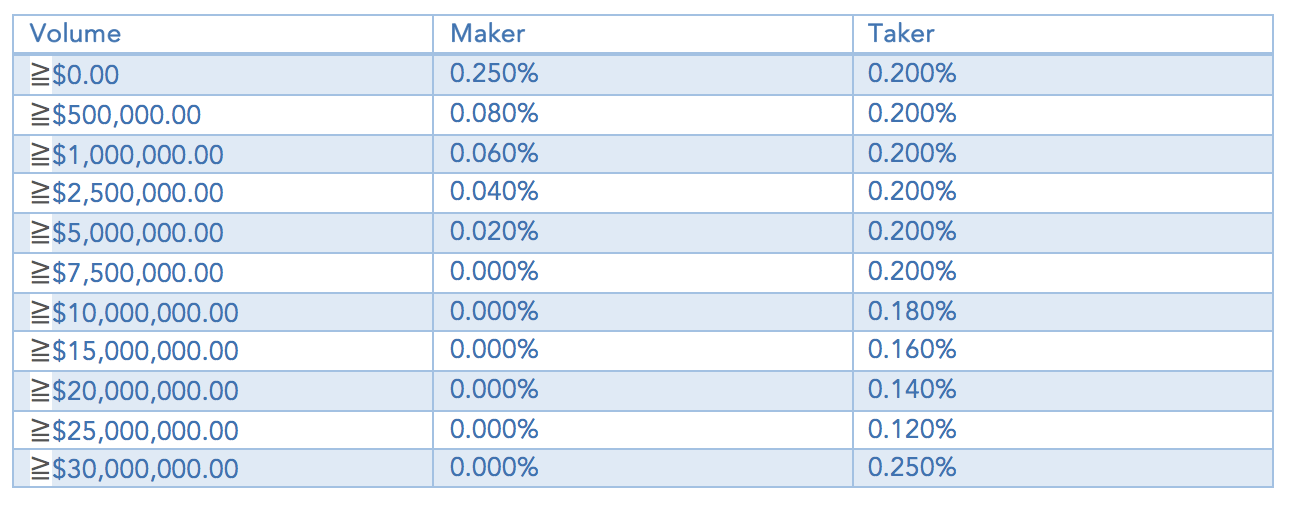Click the 0.120% taker fee cell
The width and height of the screenshot is (1292, 506).
(1063, 430)
